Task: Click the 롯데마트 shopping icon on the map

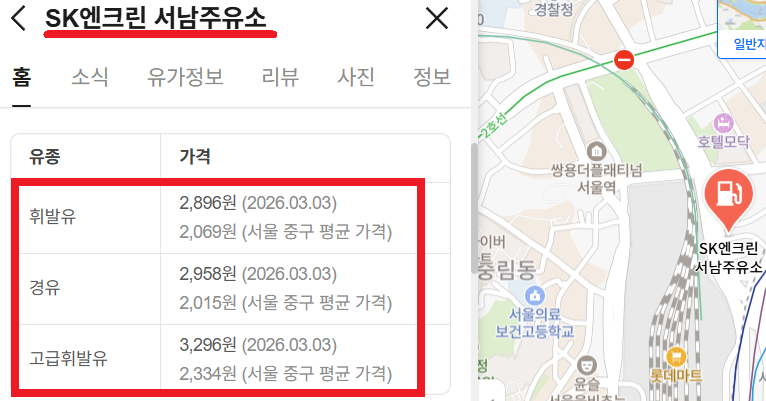Action: (x=676, y=357)
